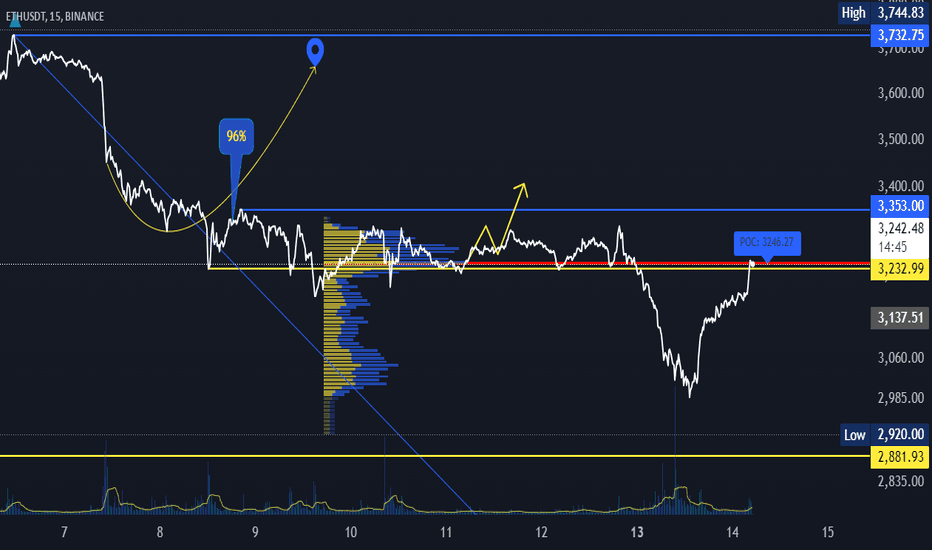Click date 11 on time axis

pyautogui.click(x=446, y=532)
